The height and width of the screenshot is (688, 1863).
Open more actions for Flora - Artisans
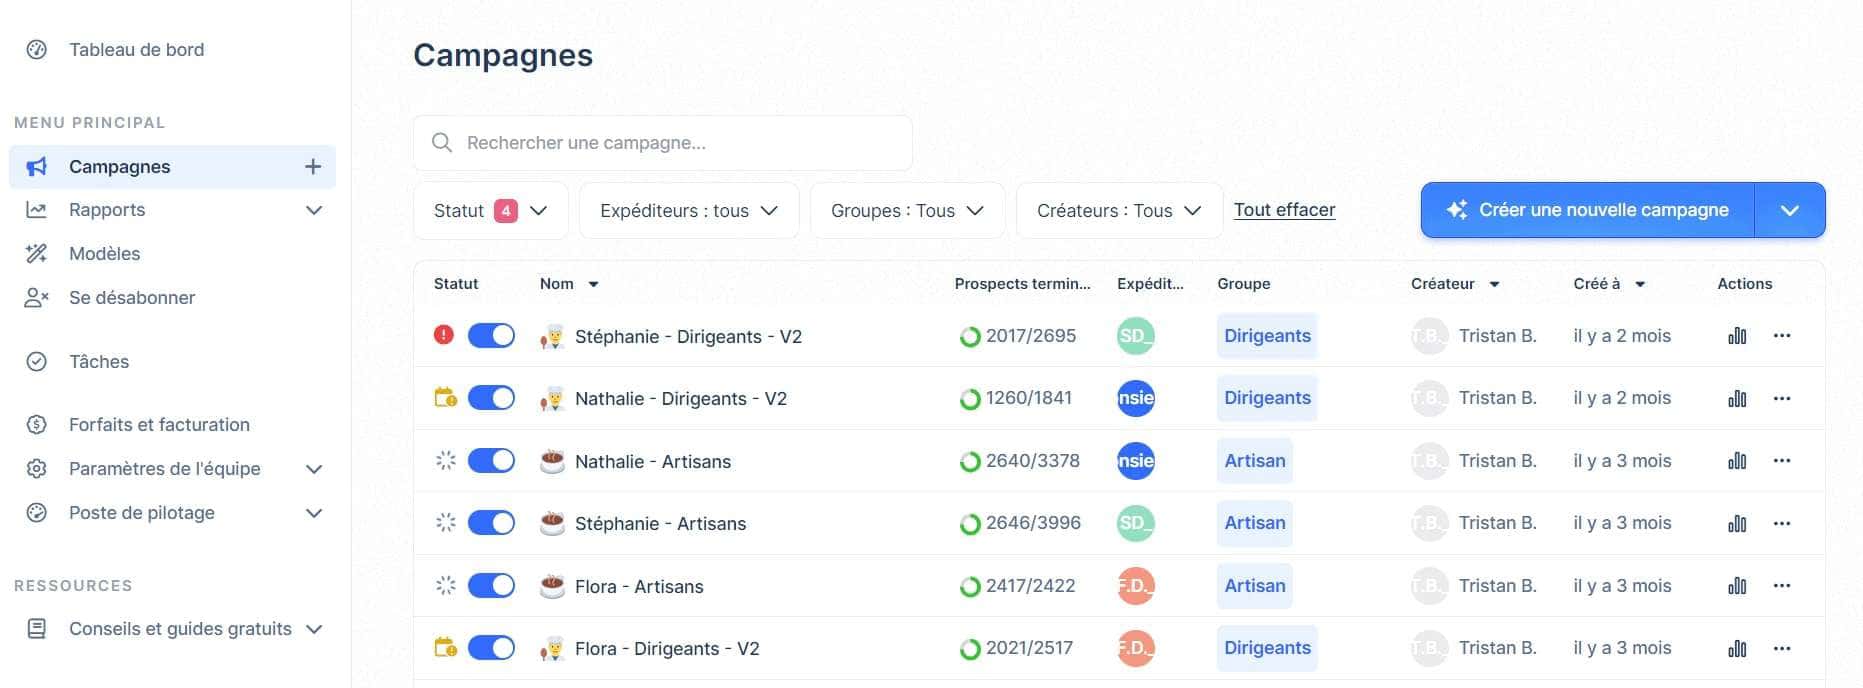(1782, 586)
